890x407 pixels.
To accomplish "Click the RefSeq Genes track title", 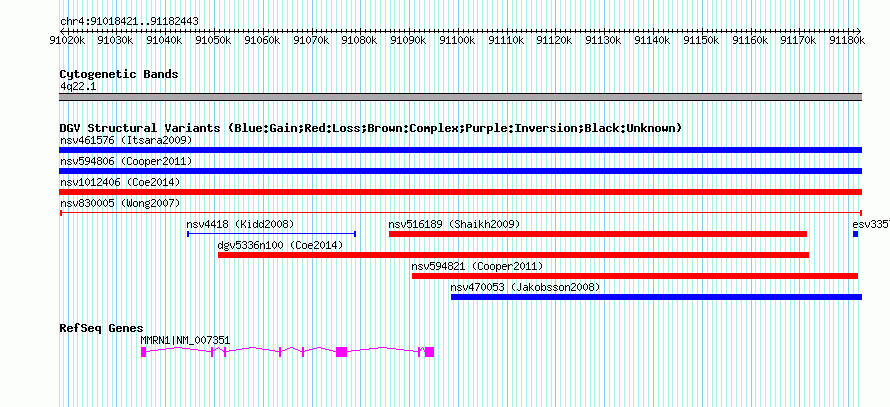I will 102,328.
